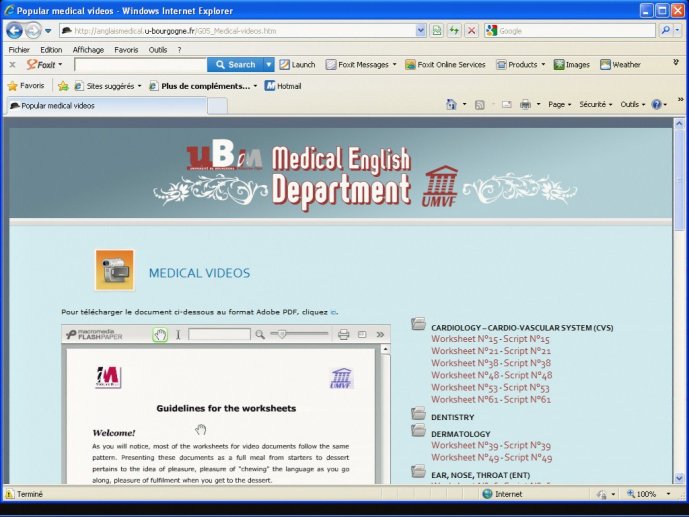Open Plus de compléments dropdown
689x517 pixels.
click(x=203, y=86)
